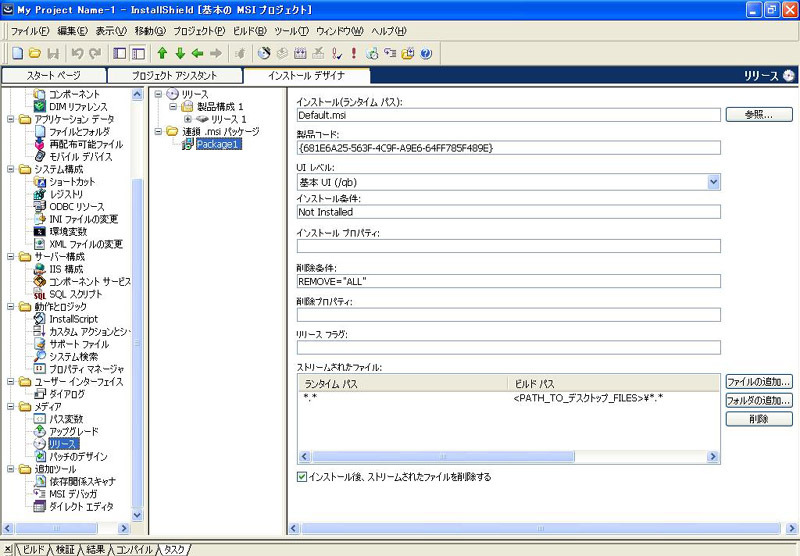The image size is (800, 556).
Task: Open ツール(T) menu
Action: point(291,31)
